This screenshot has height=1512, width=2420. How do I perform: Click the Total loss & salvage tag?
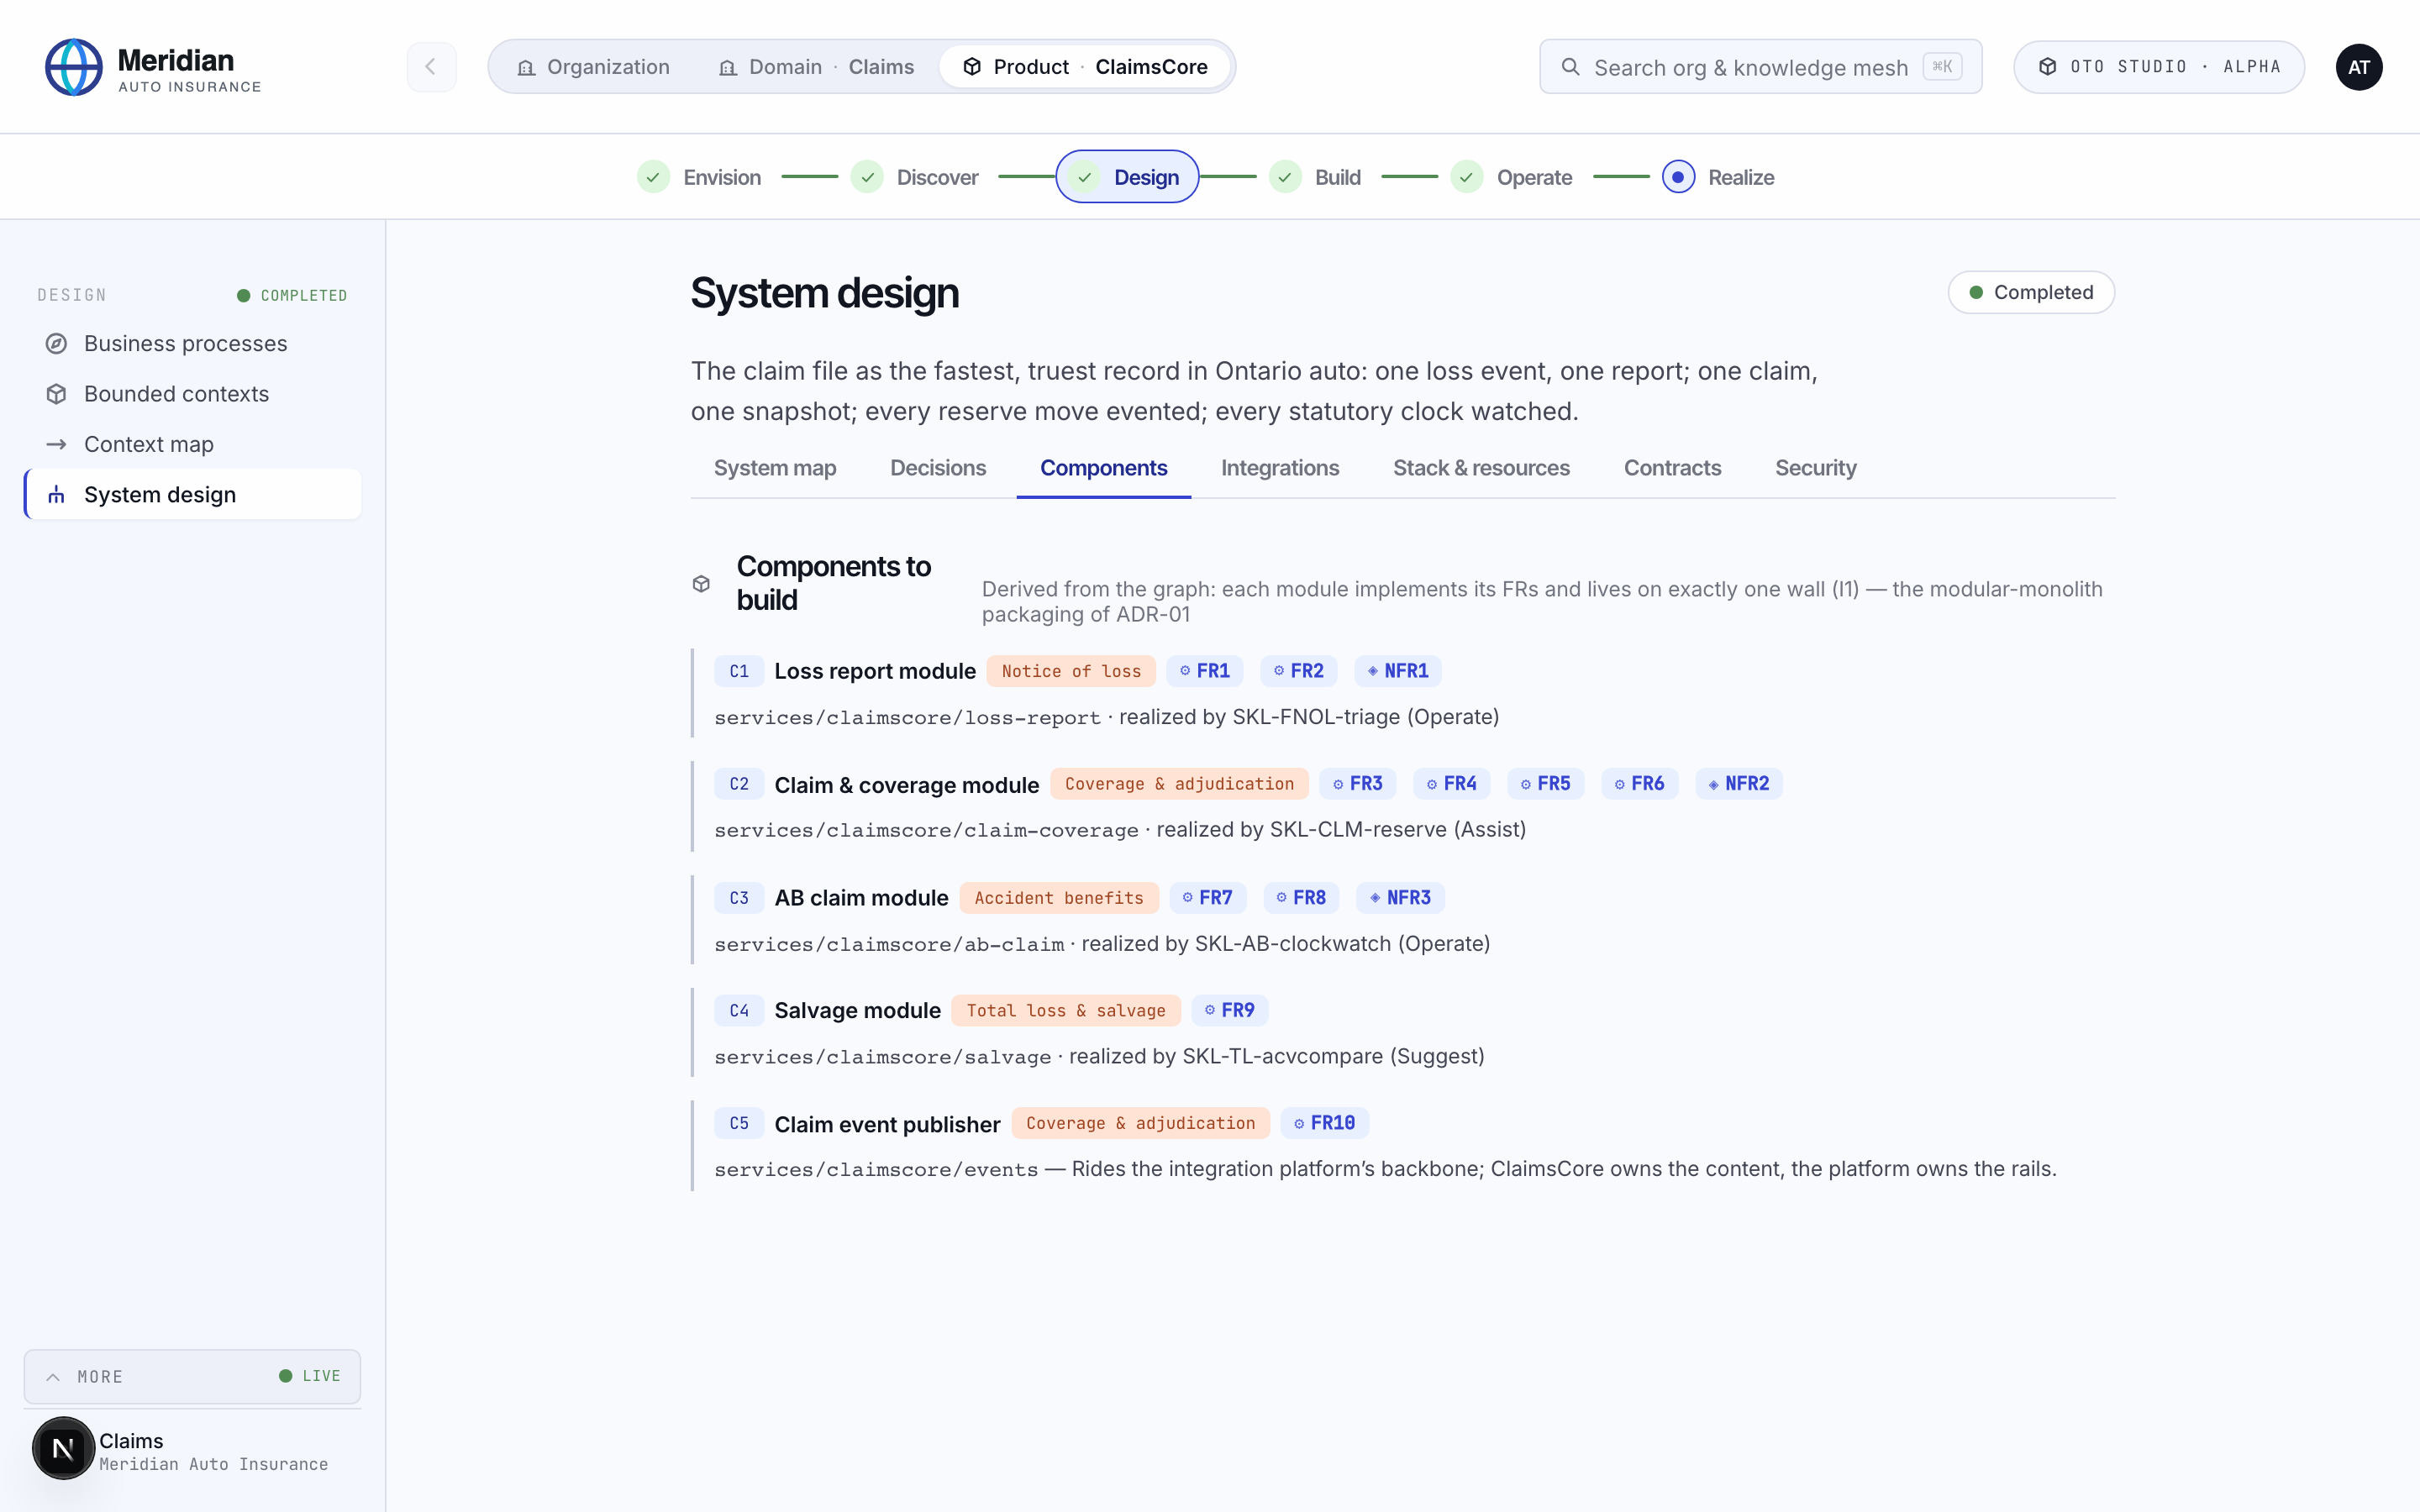coord(1066,1010)
